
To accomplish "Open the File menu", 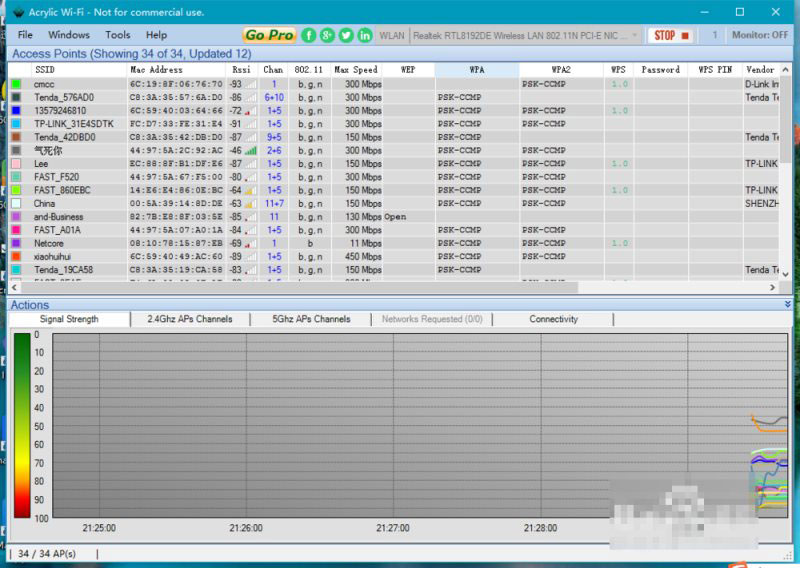I will click(25, 35).
